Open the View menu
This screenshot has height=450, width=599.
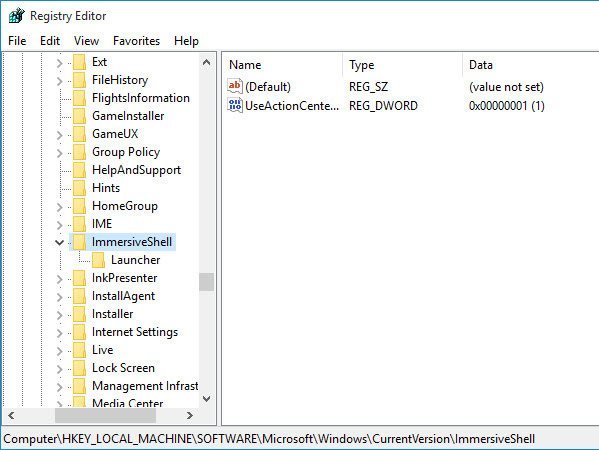tap(86, 41)
